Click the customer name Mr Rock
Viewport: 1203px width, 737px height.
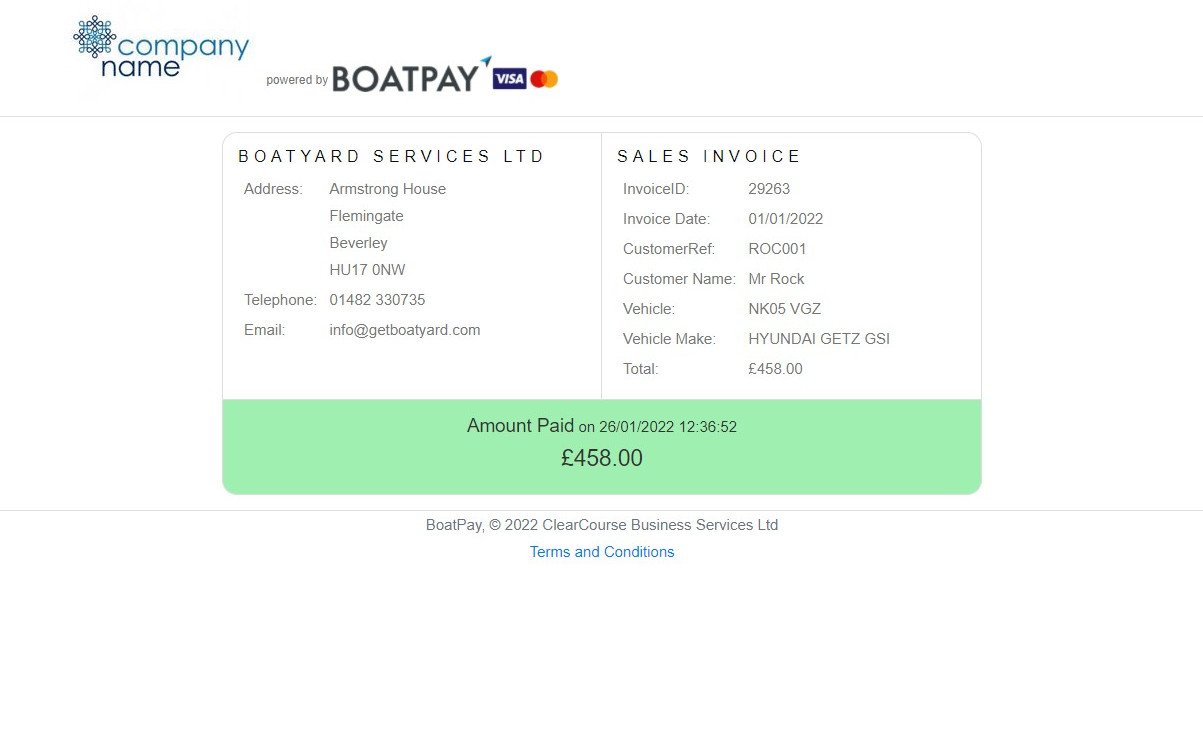click(776, 279)
